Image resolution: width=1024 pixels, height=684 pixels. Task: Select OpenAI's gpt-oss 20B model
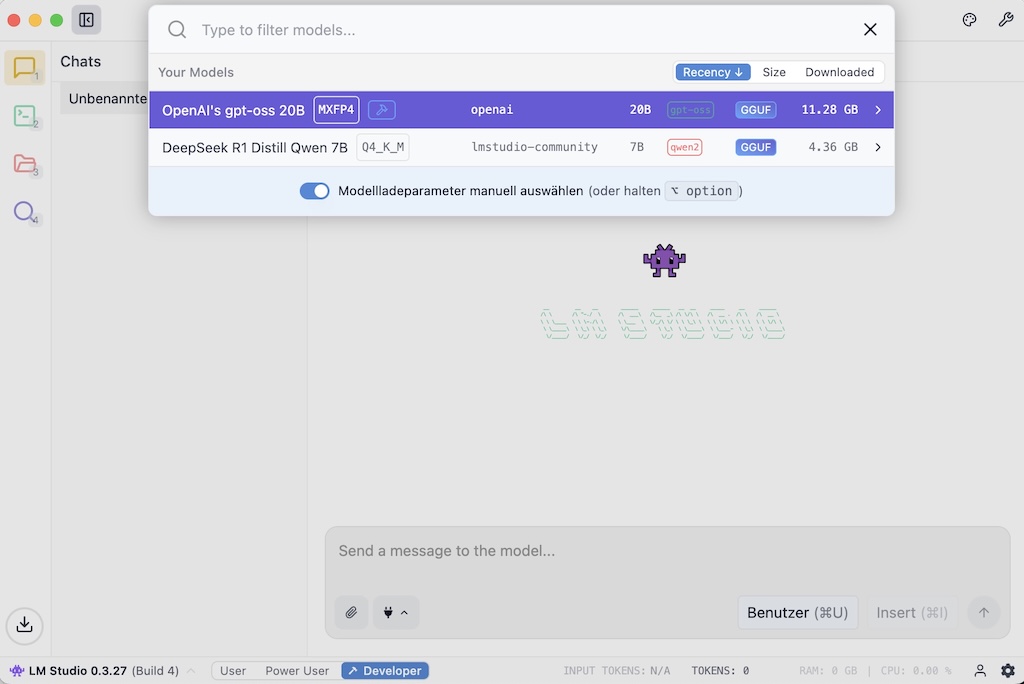(521, 110)
